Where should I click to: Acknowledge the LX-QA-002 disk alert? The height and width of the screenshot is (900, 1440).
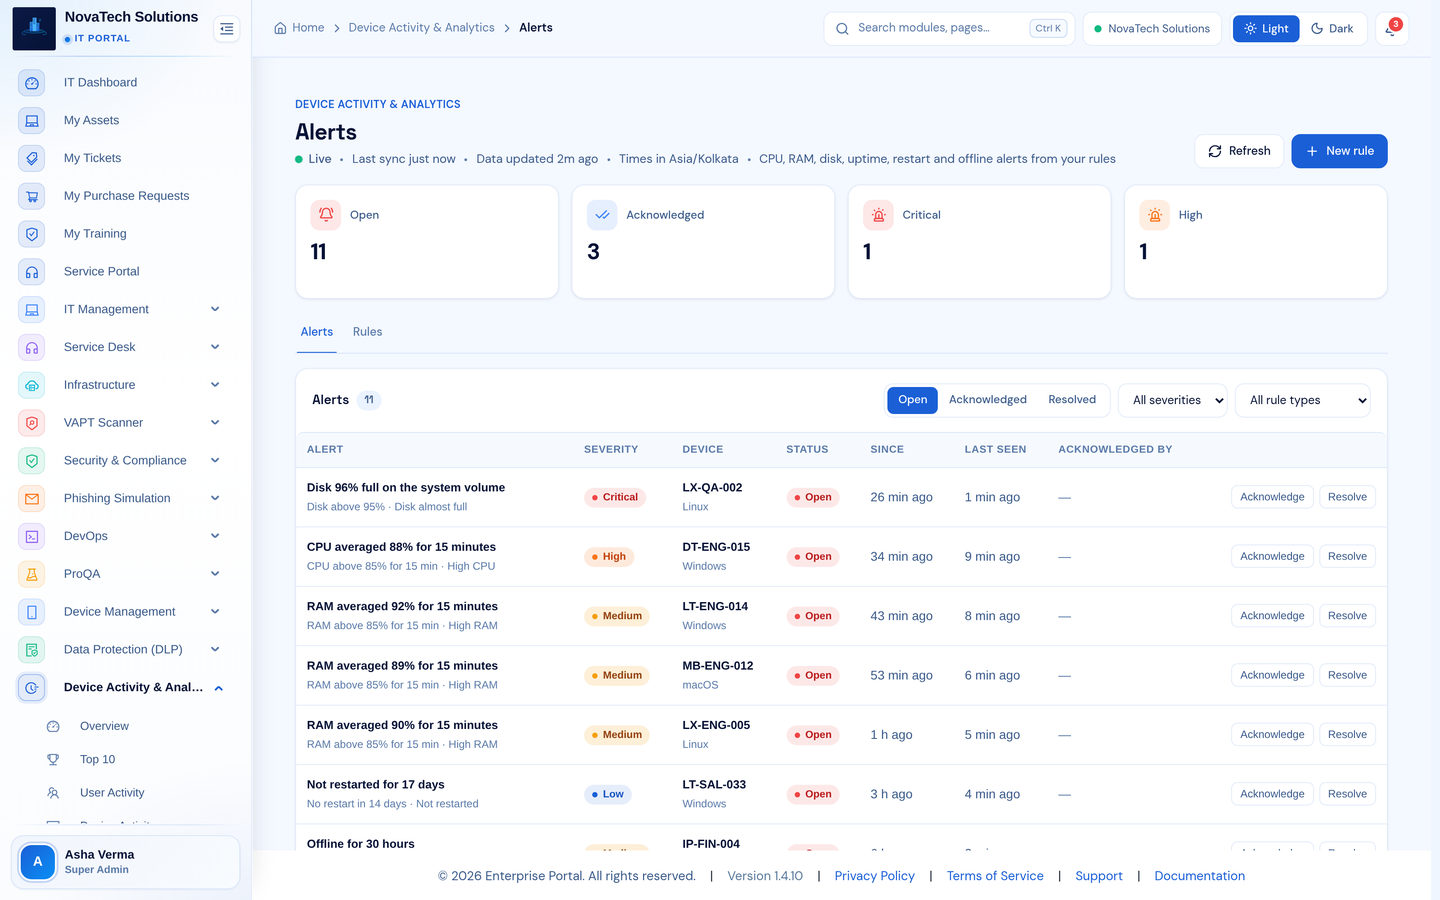coord(1272,497)
